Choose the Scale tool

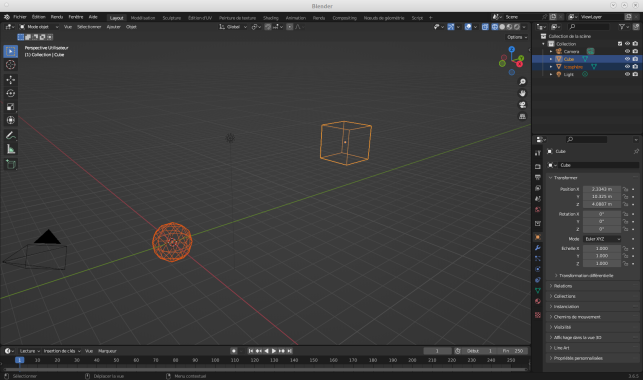tap(11, 107)
